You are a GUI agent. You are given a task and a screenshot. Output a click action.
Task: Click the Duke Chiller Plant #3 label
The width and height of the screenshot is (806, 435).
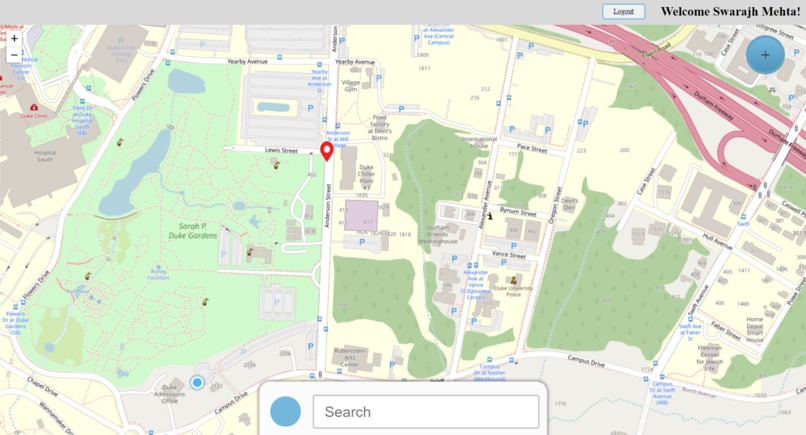pos(366,177)
